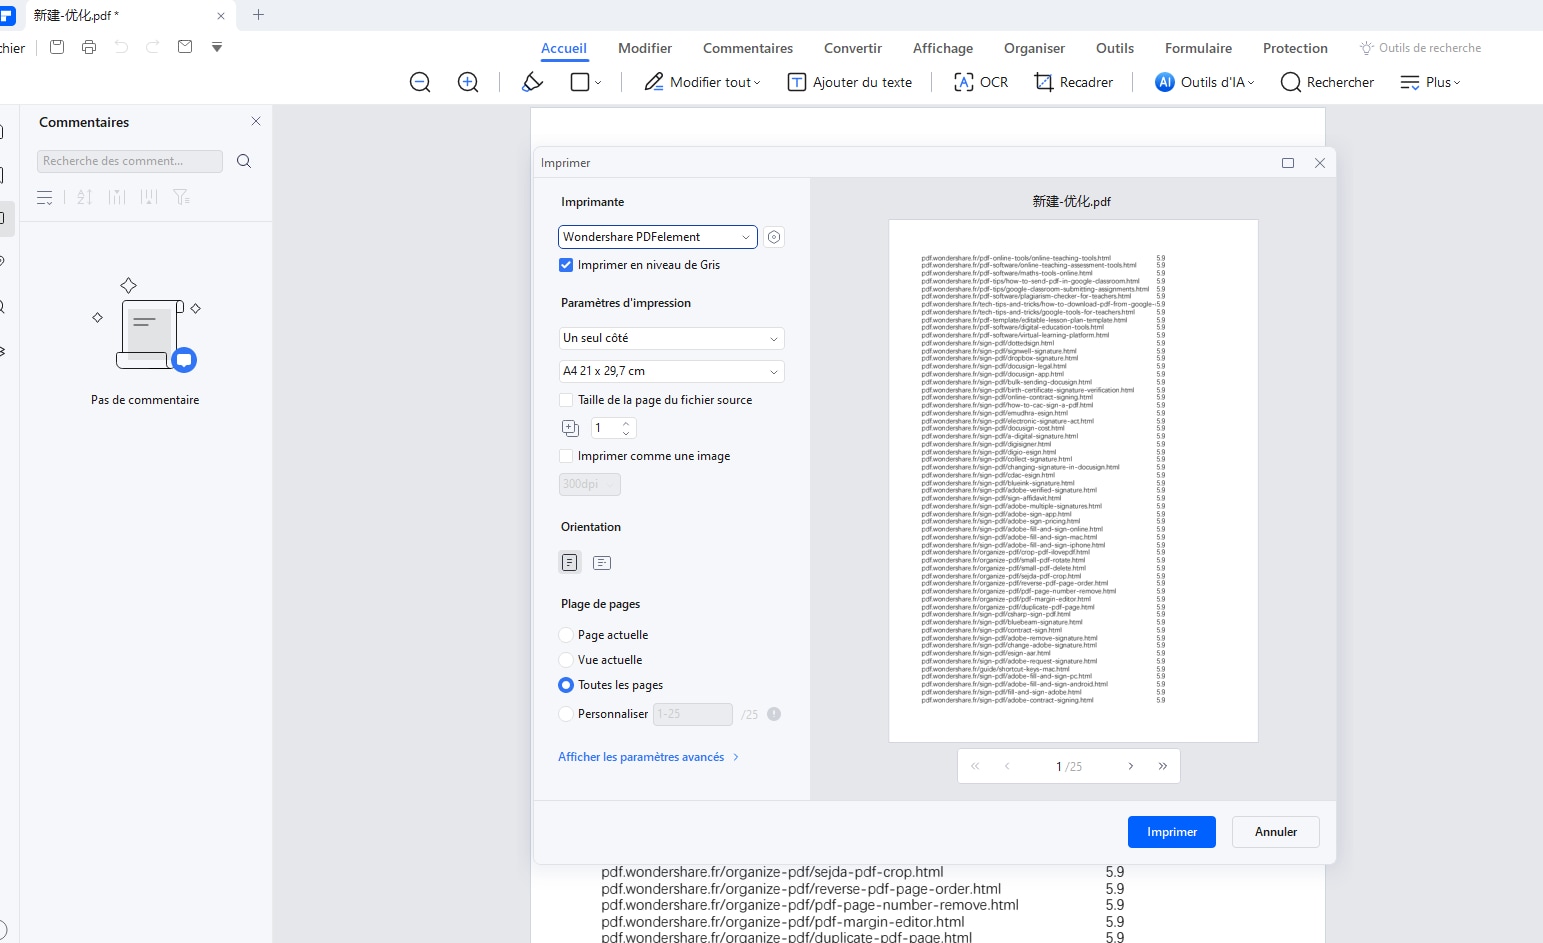Open the Protection tab
Image resolution: width=1543 pixels, height=943 pixels.
click(1295, 48)
